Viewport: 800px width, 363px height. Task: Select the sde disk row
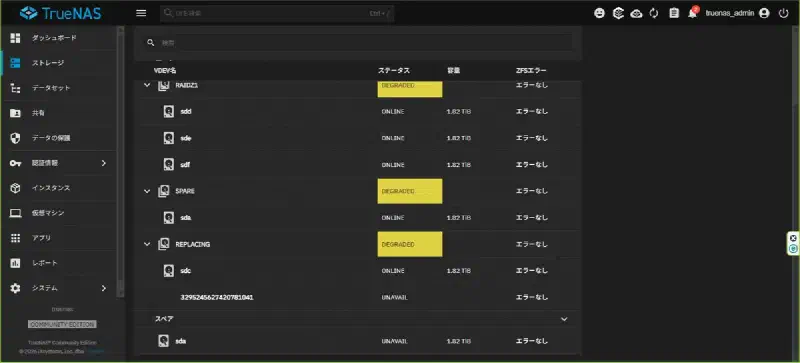point(358,138)
